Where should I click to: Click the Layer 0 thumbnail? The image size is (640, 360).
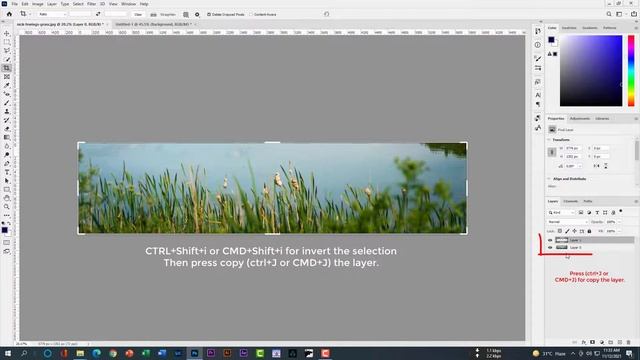[562, 247]
